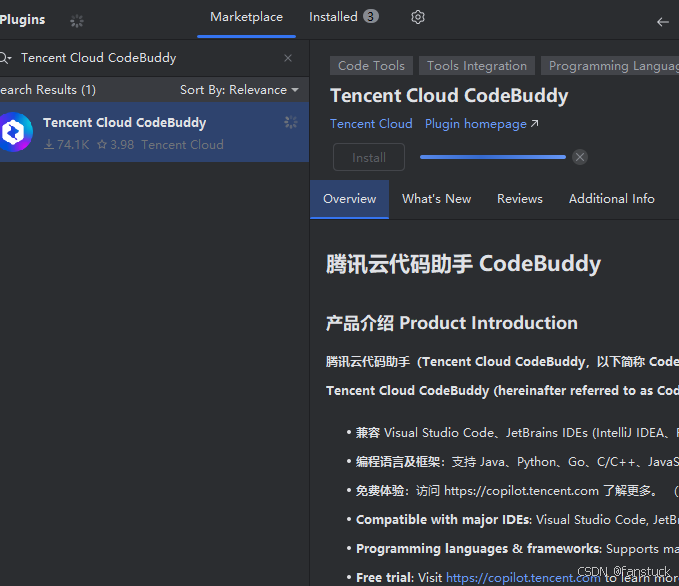679x586 pixels.
Task: Click the Install button
Action: (x=369, y=157)
